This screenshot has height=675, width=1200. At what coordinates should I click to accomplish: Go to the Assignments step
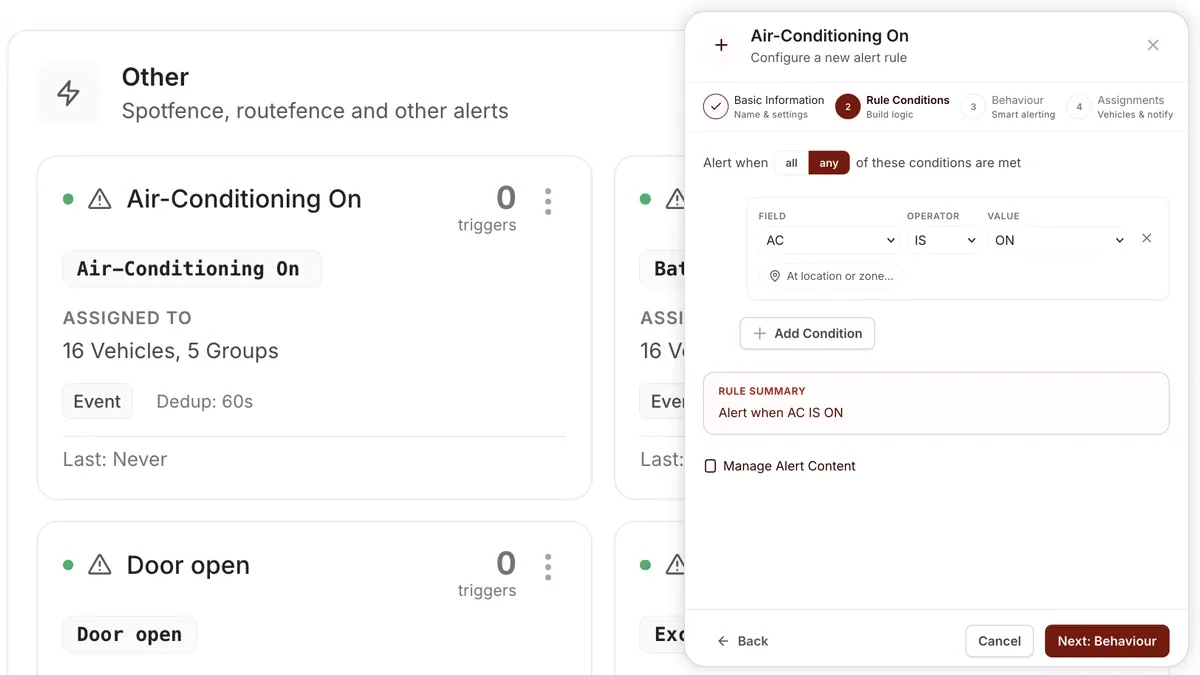pos(1121,107)
